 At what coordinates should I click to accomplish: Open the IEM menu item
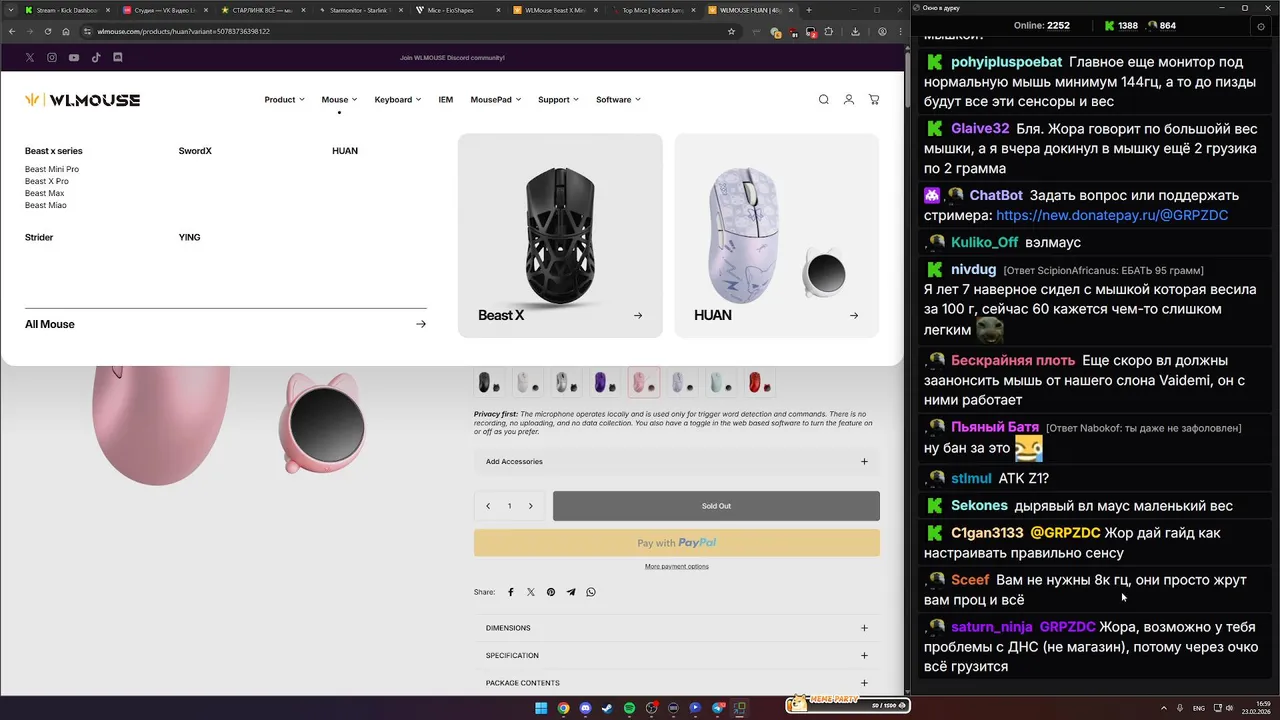446,100
